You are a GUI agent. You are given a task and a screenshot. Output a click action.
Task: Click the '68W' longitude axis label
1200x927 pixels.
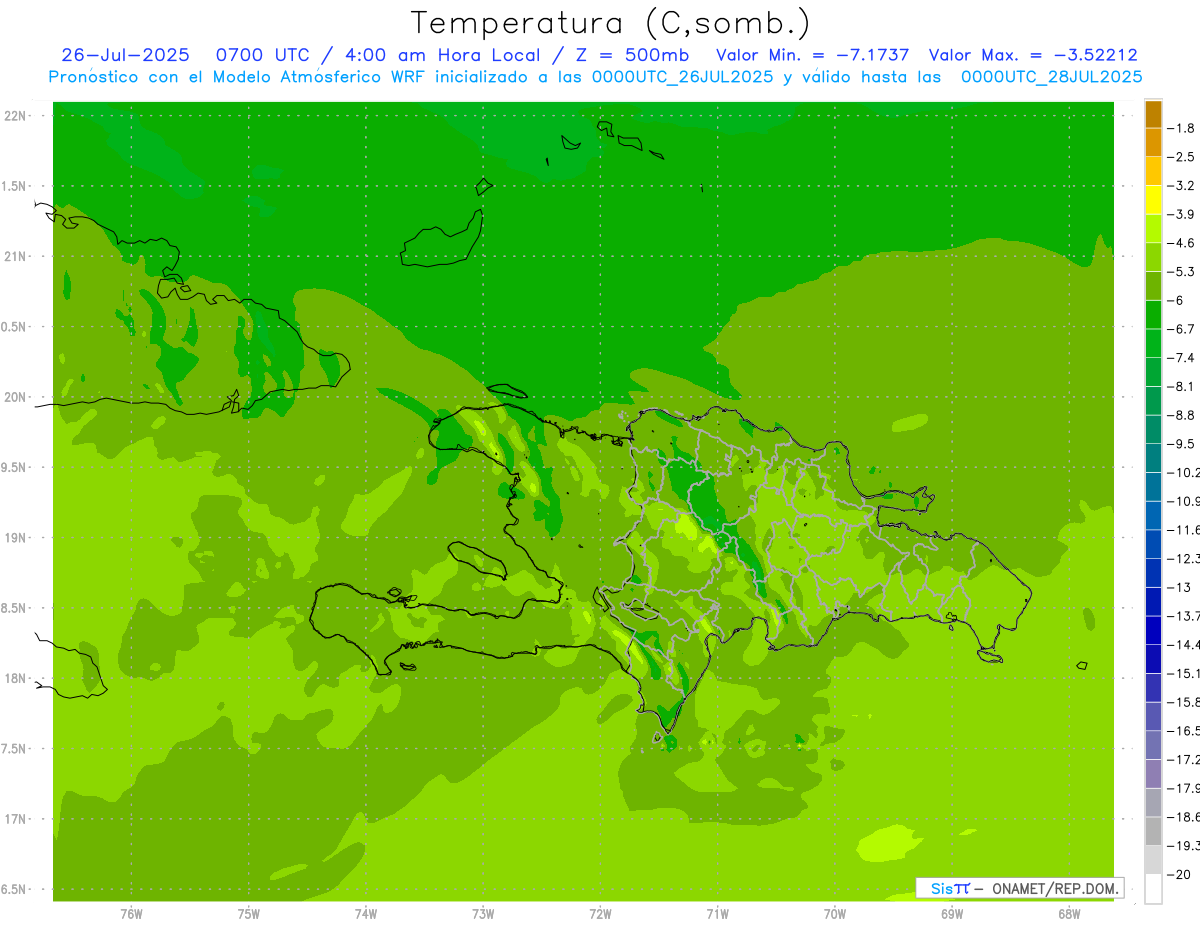[1069, 914]
